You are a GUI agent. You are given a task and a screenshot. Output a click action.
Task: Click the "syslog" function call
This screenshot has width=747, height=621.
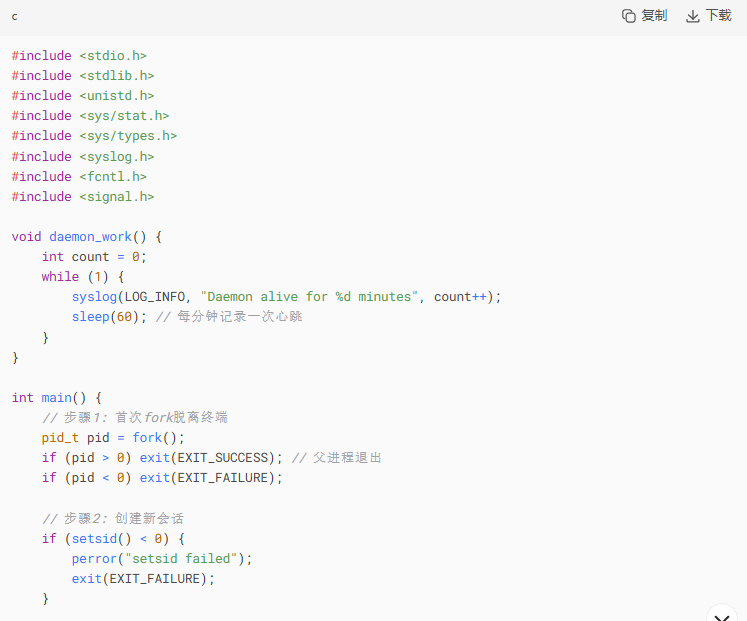(x=94, y=297)
